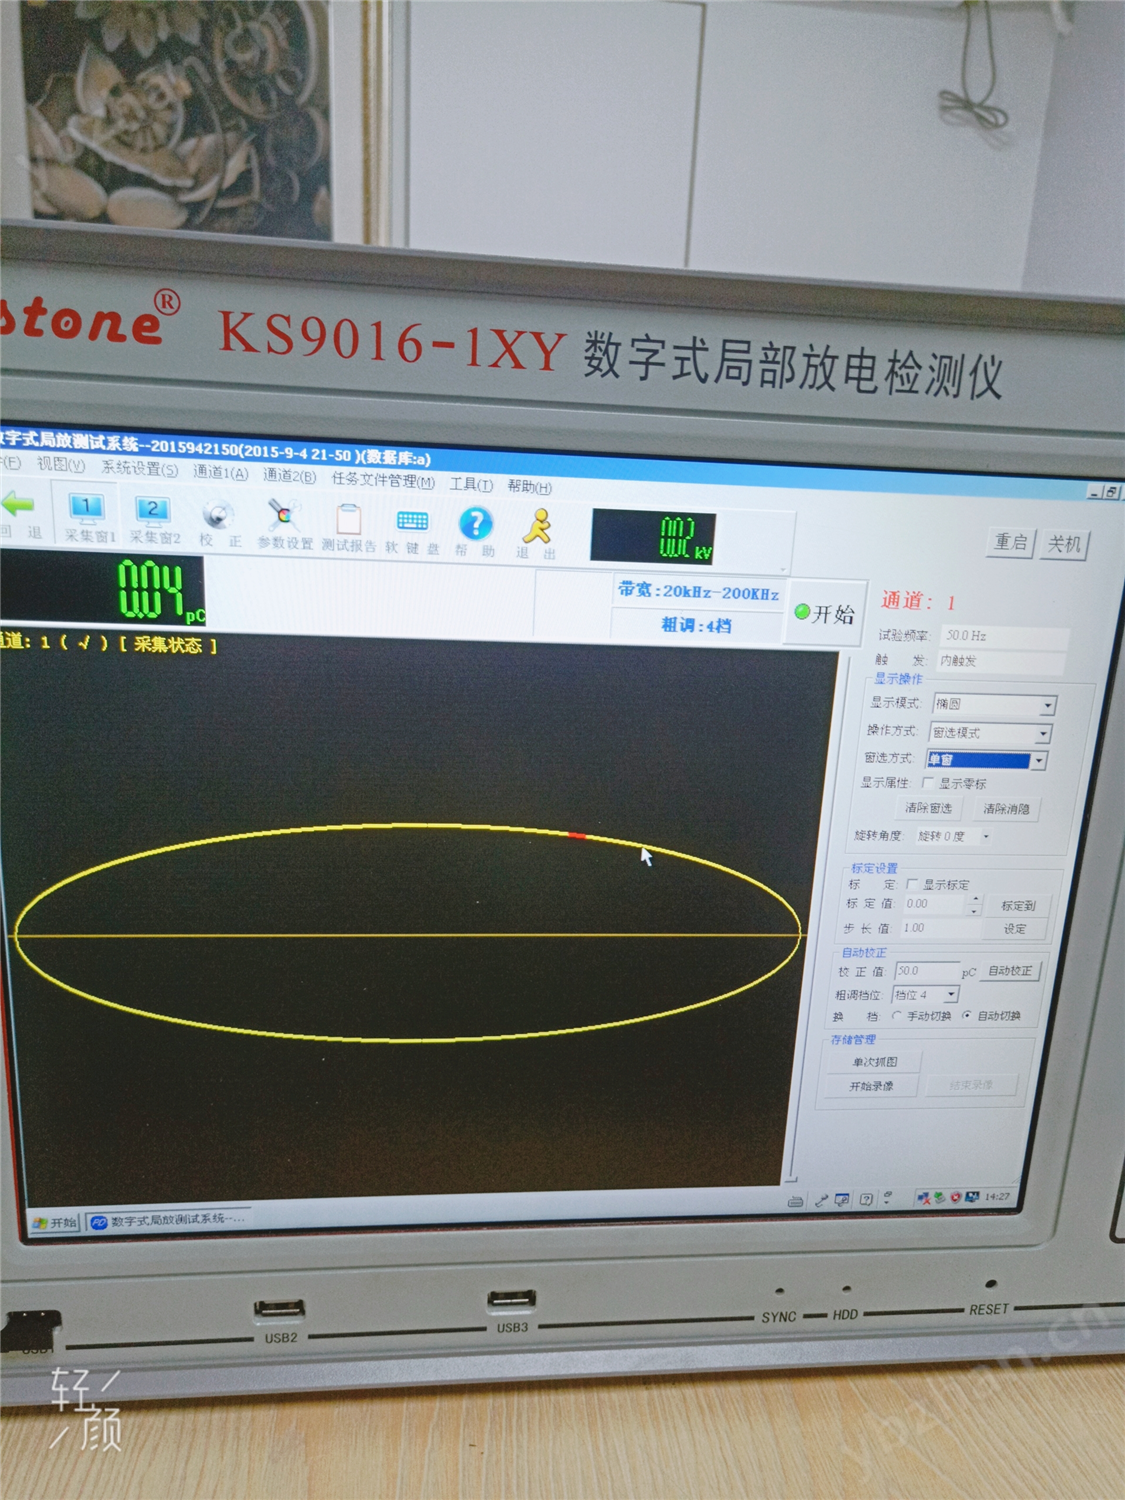Image resolution: width=1125 pixels, height=1500 pixels.
Task: Open the 系统设置(S) menu
Action: [x=139, y=468]
